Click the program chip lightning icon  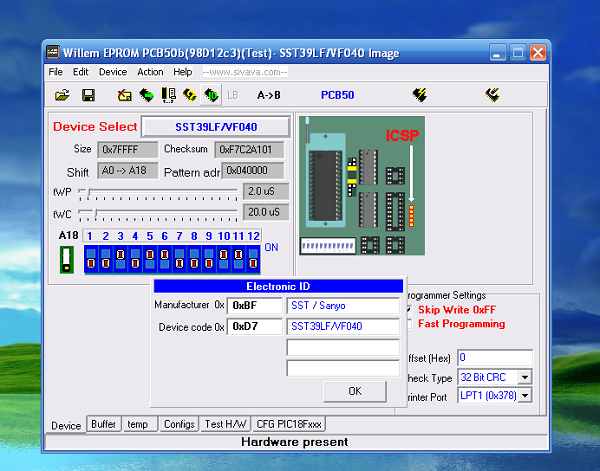click(x=420, y=95)
